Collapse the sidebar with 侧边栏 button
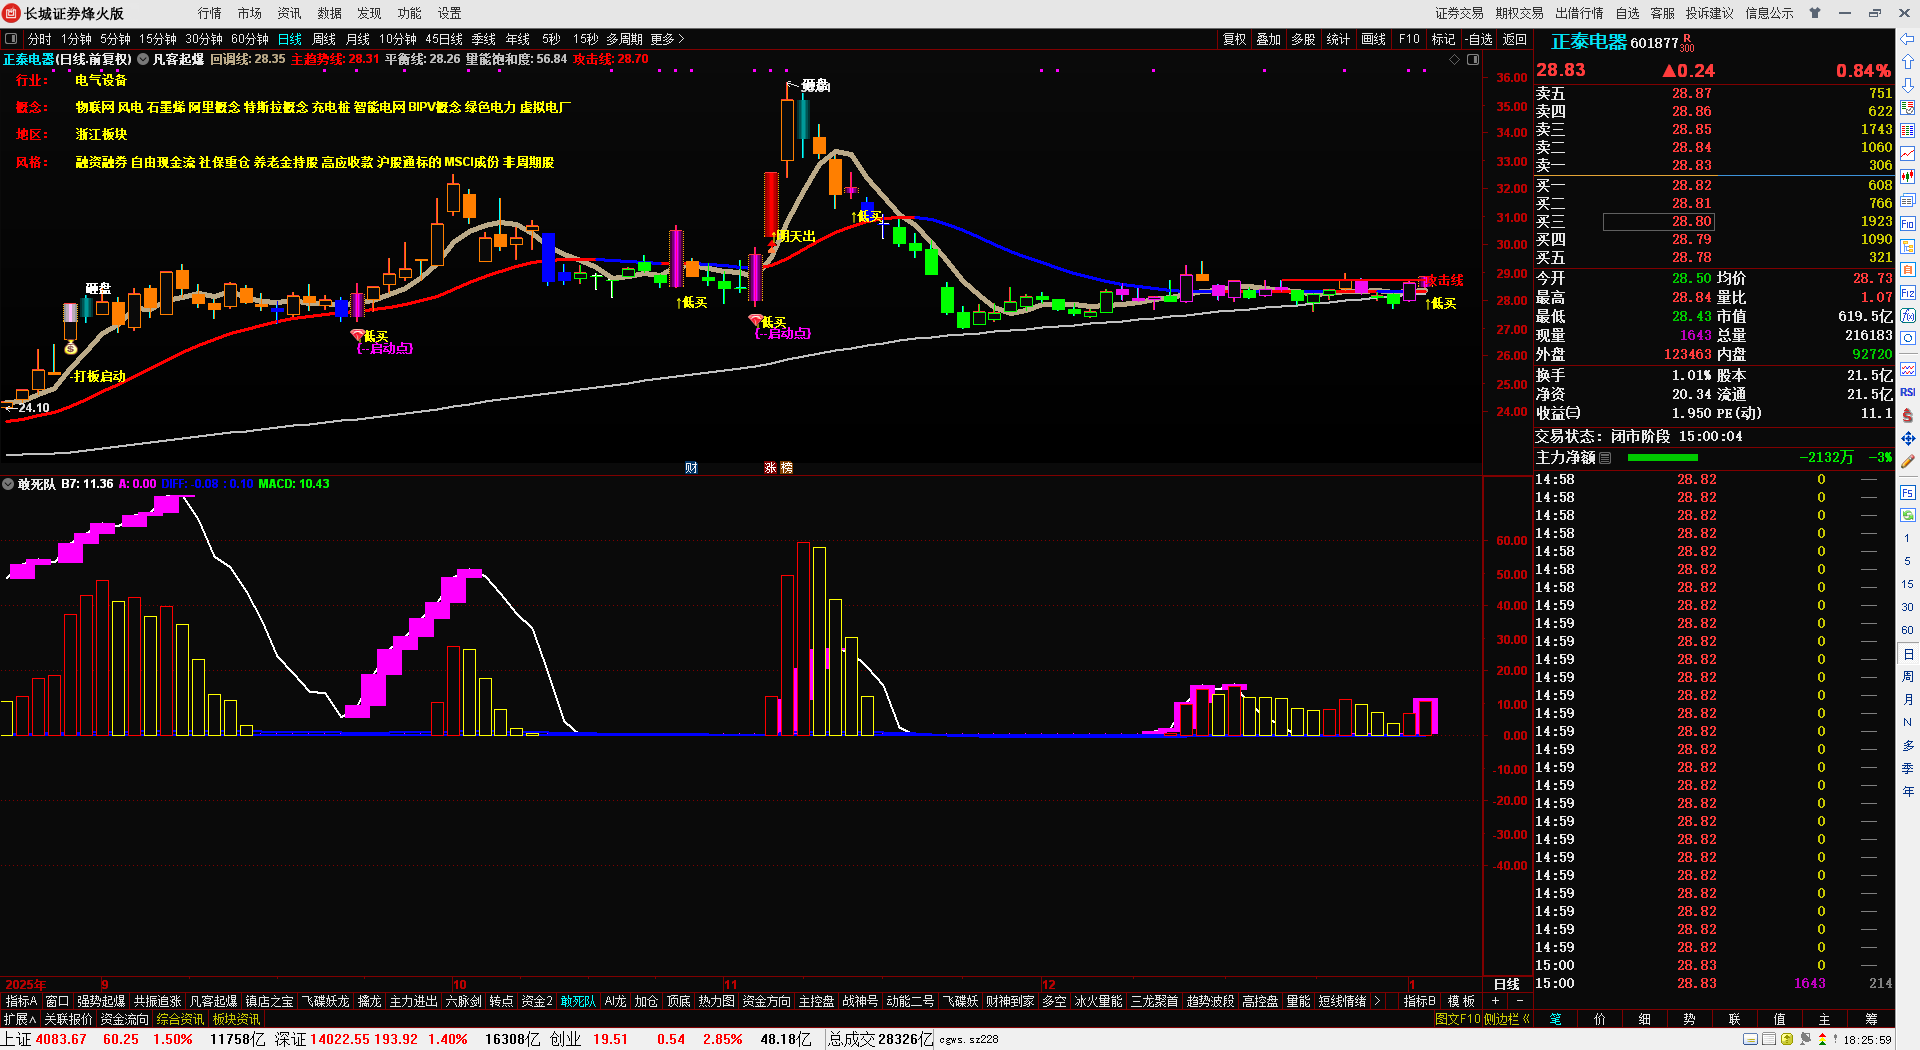This screenshot has width=1920, height=1050. coord(1507,1019)
